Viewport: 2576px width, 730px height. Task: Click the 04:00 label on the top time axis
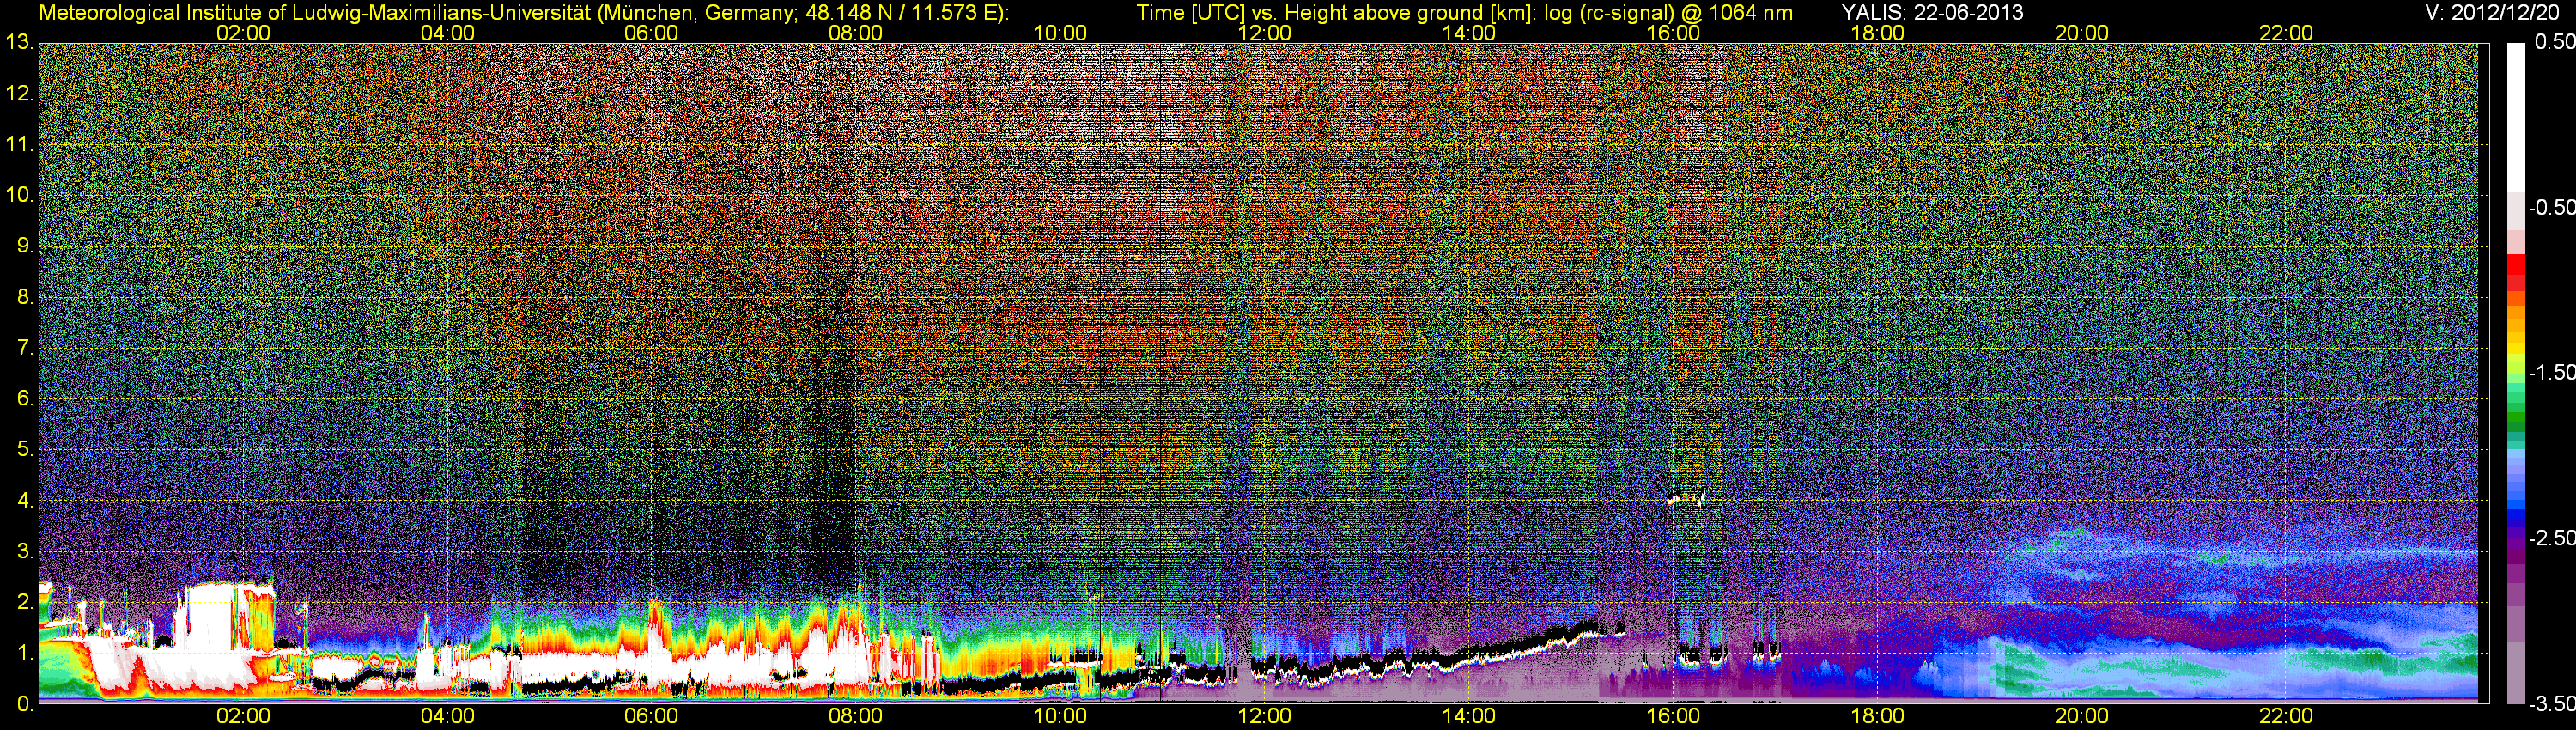point(447,33)
